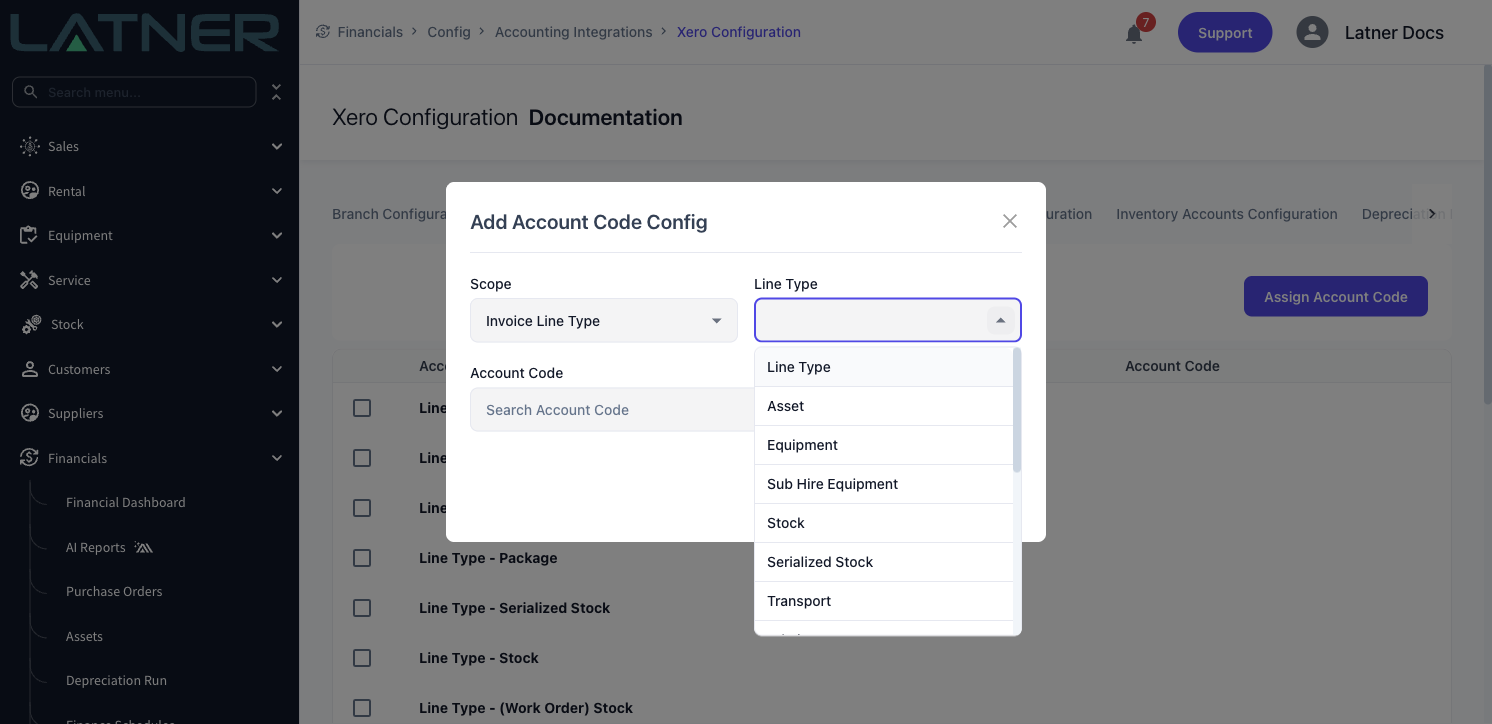Click the Rental sidebar icon
This screenshot has width=1492, height=724.
(x=30, y=191)
